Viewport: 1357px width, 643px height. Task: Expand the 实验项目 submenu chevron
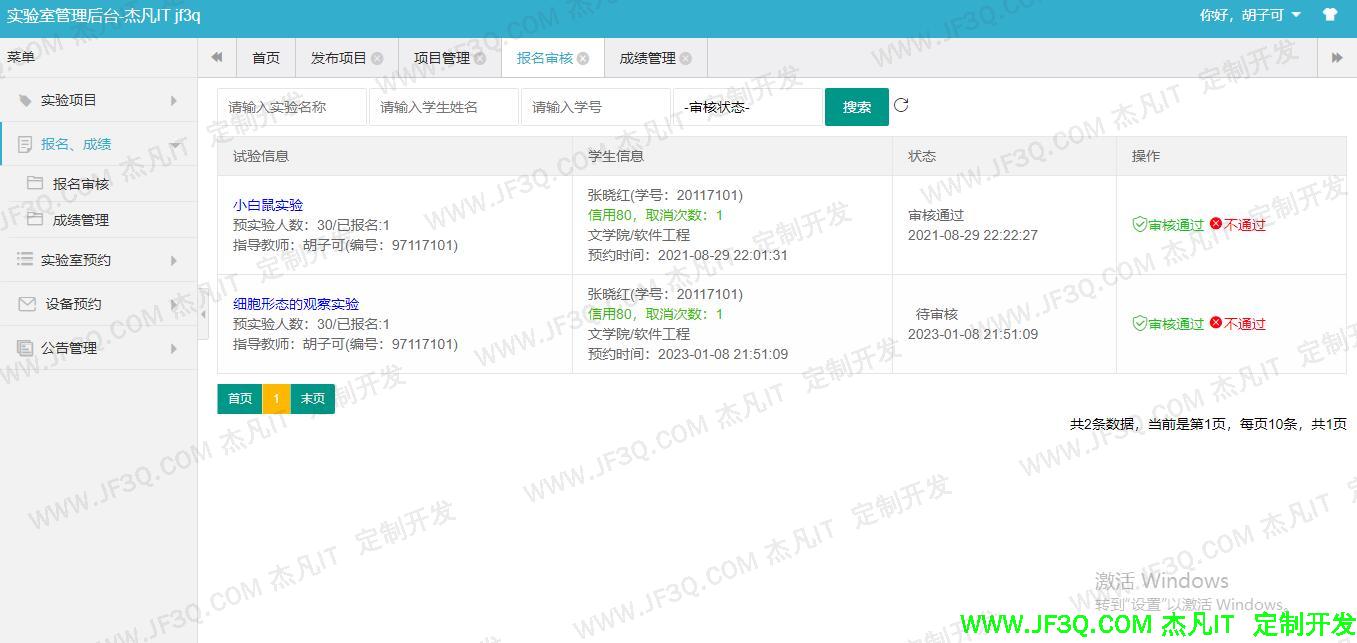pos(171,99)
